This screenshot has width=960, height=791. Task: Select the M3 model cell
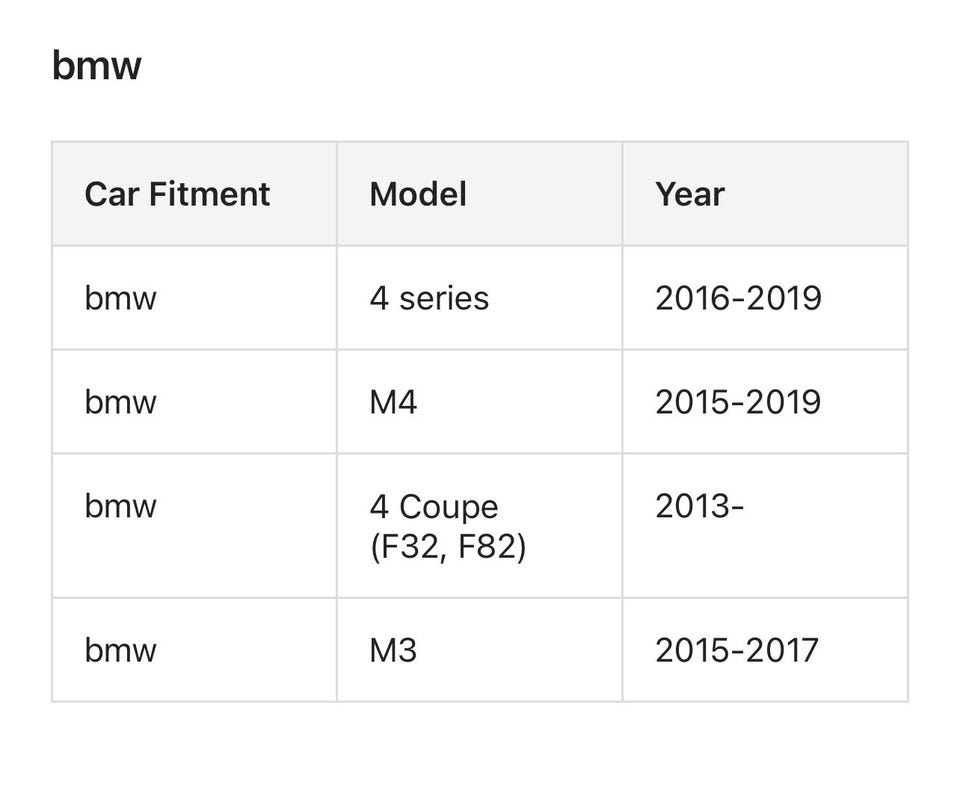tap(393, 650)
